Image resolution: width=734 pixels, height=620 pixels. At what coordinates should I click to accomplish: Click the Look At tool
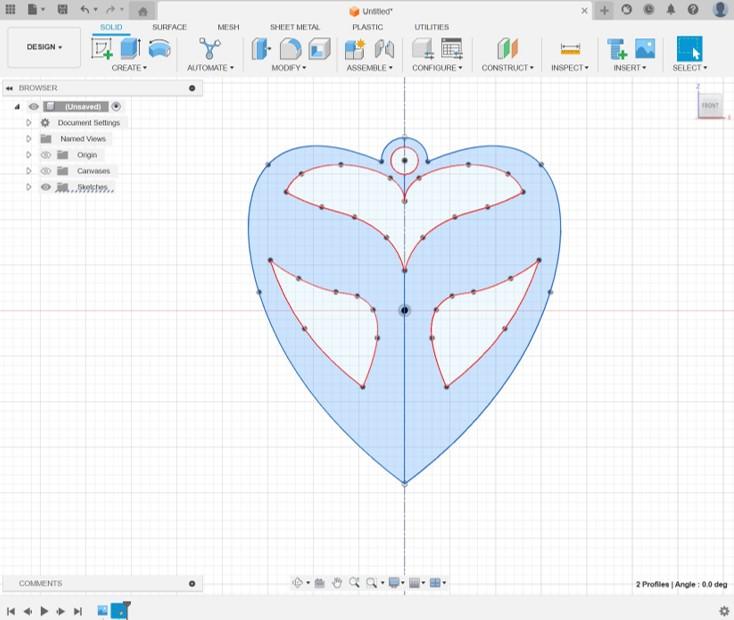(x=320, y=583)
